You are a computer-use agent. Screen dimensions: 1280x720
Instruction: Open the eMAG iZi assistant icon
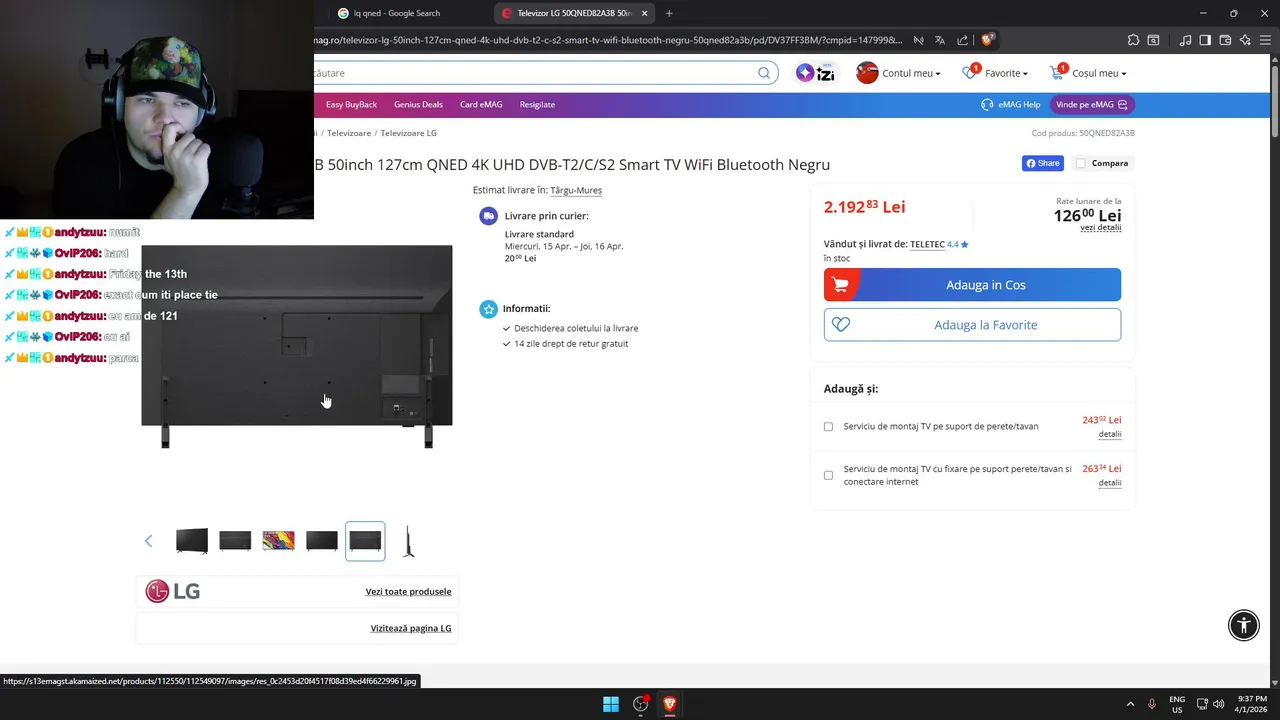815,73
